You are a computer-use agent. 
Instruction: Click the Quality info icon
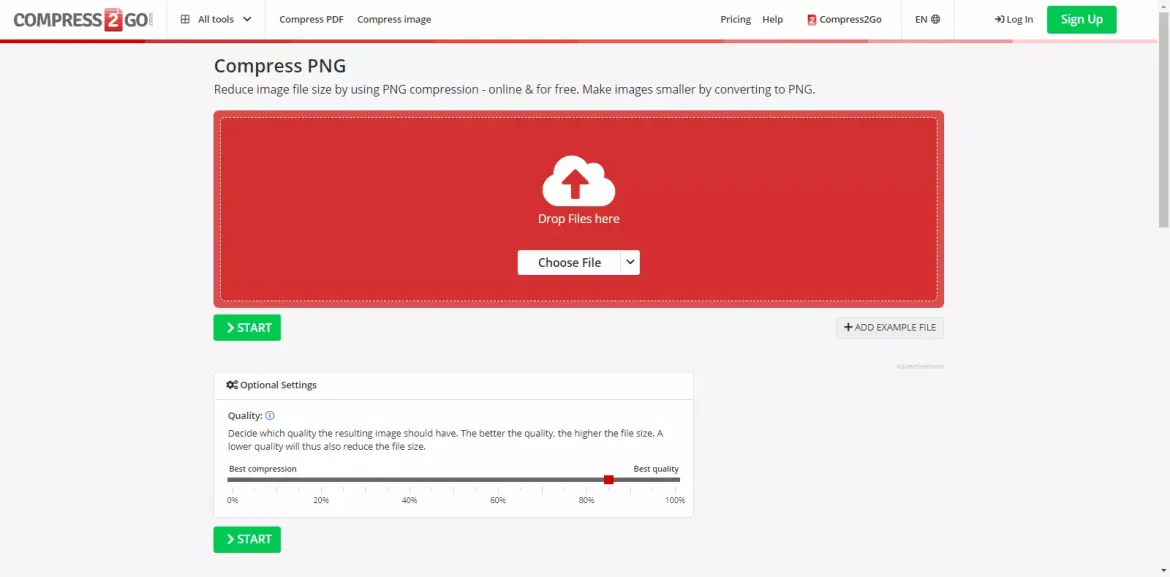[x=270, y=415]
